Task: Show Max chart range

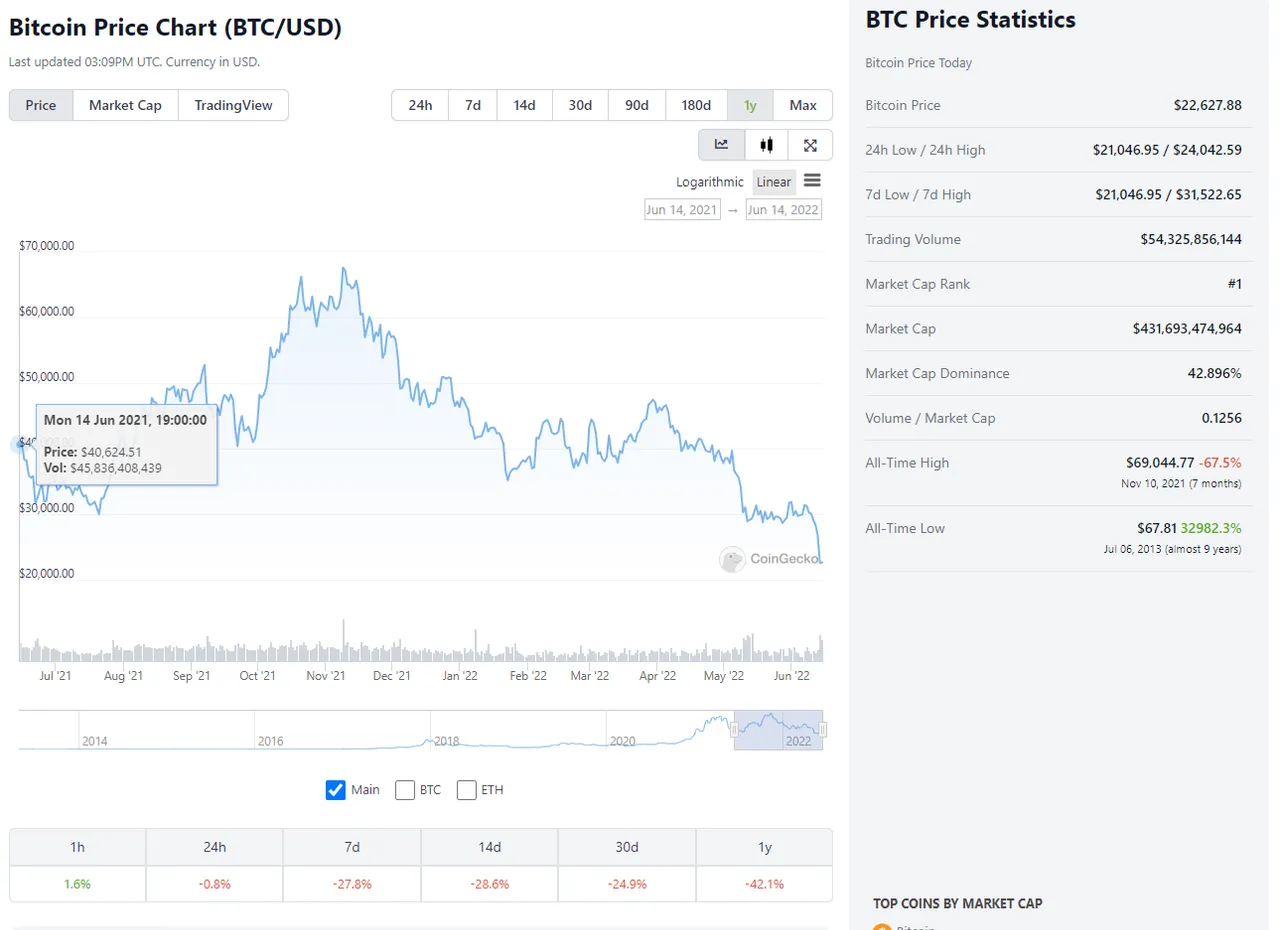Action: [x=803, y=105]
